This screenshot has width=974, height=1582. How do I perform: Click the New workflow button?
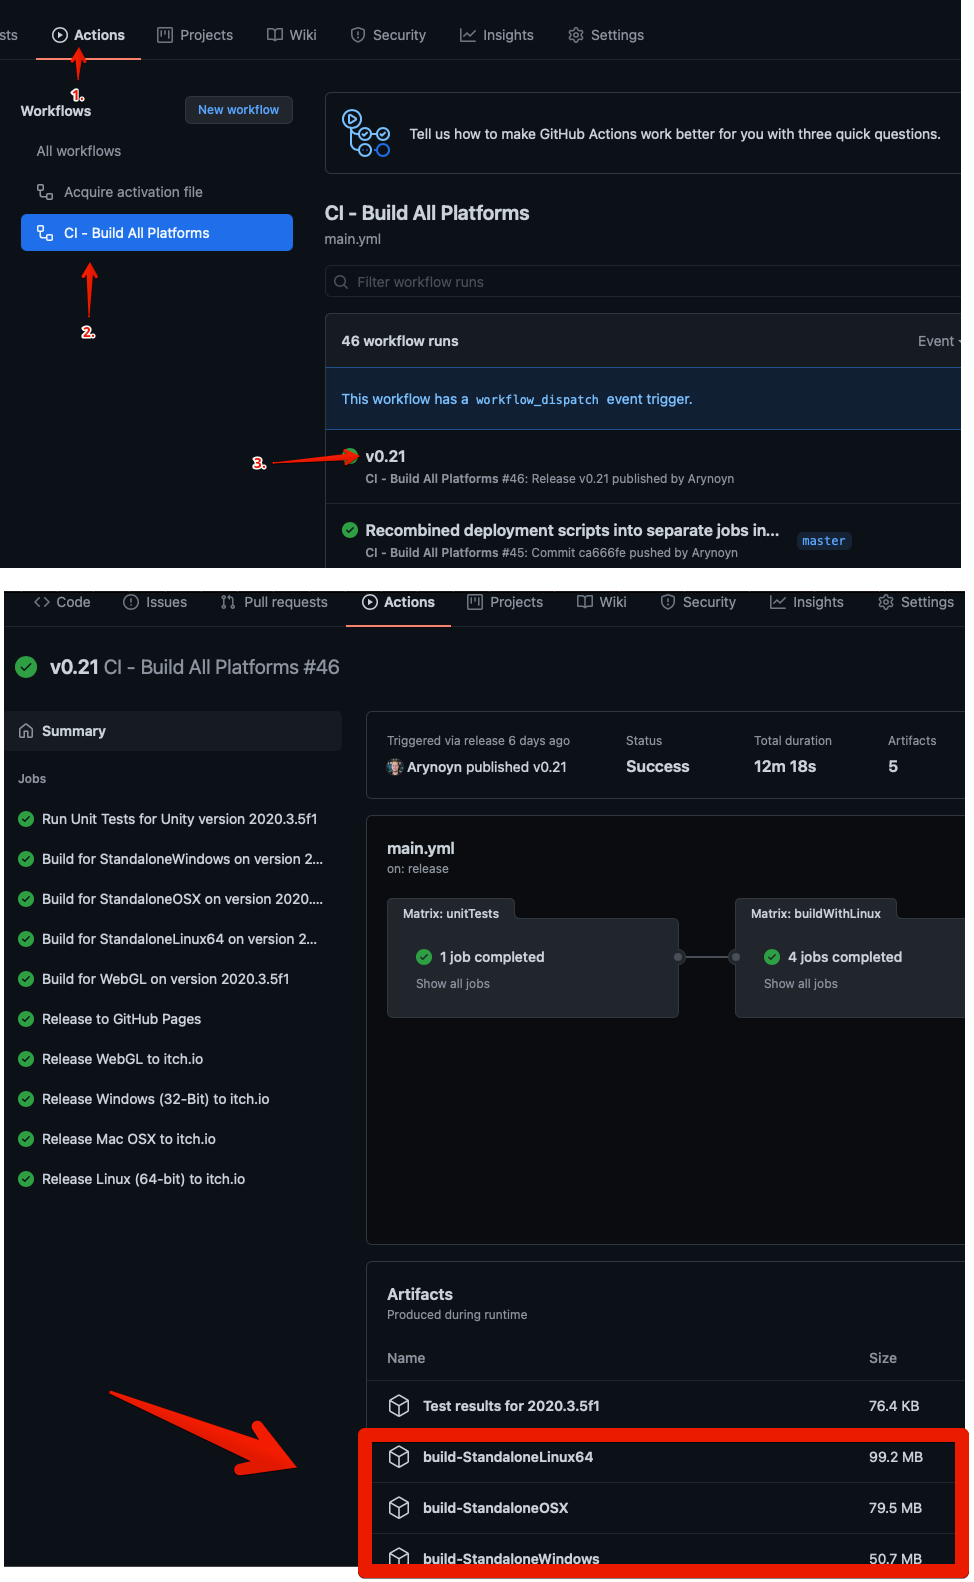[x=239, y=110]
